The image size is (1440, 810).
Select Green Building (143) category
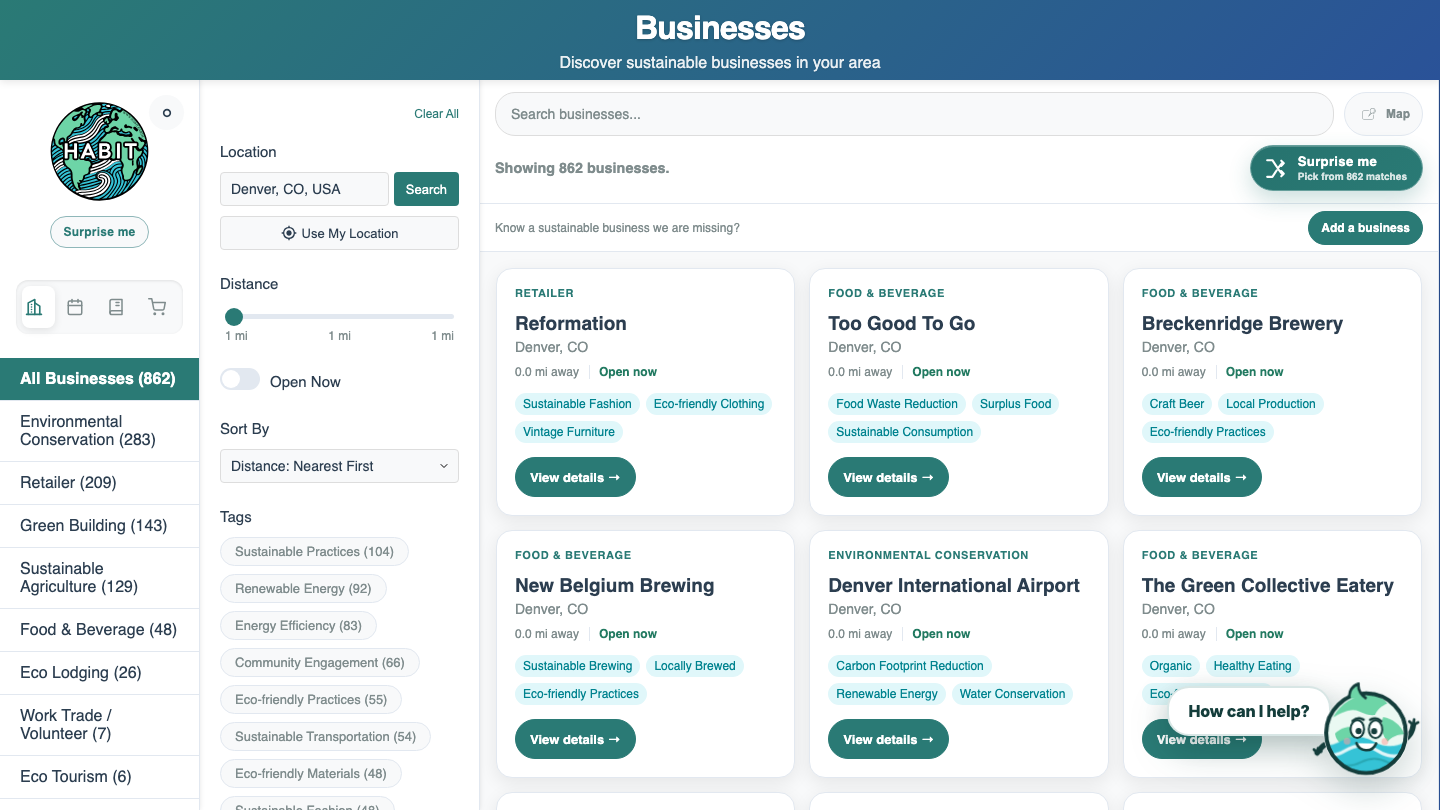pos(99,526)
